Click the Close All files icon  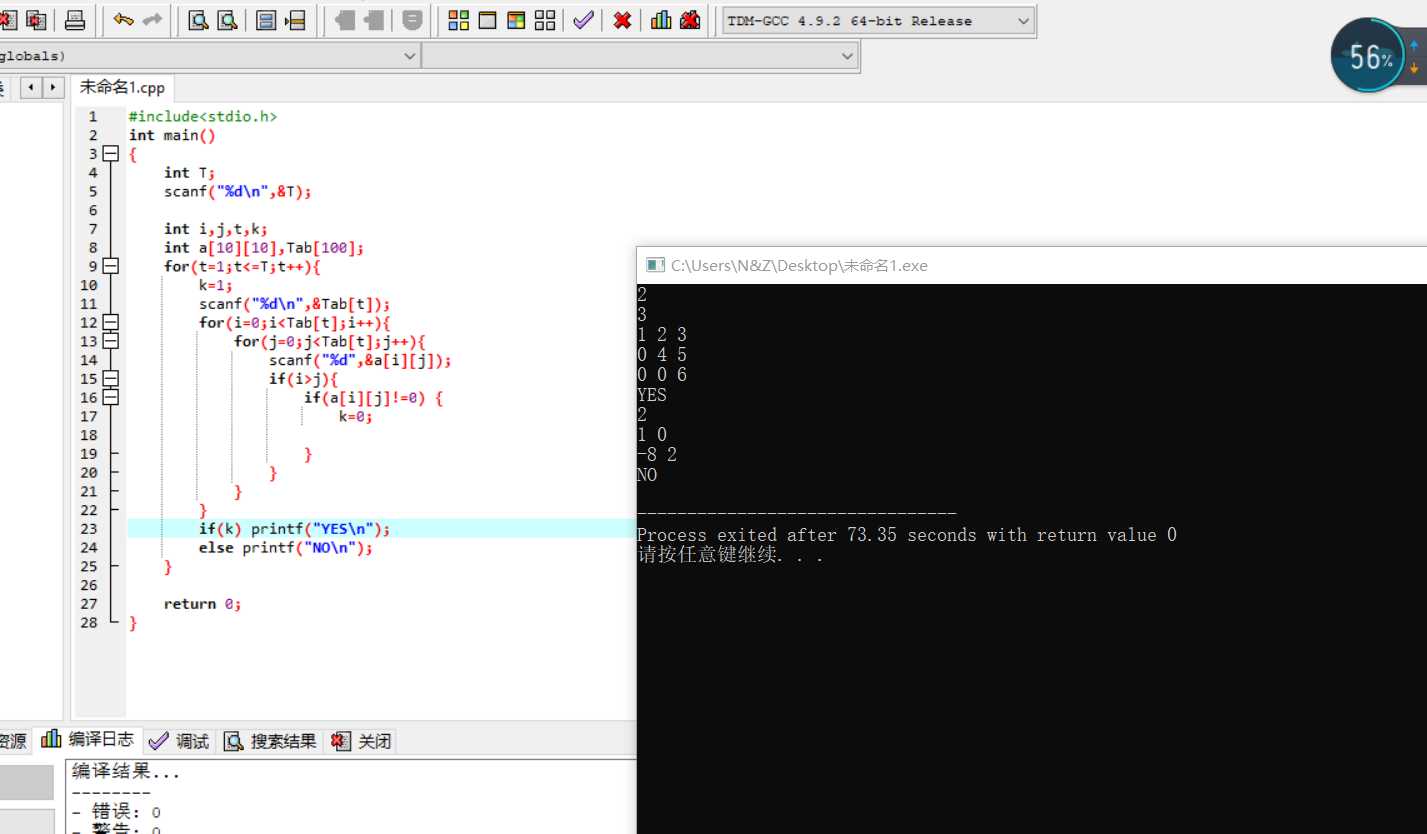tap(37, 20)
